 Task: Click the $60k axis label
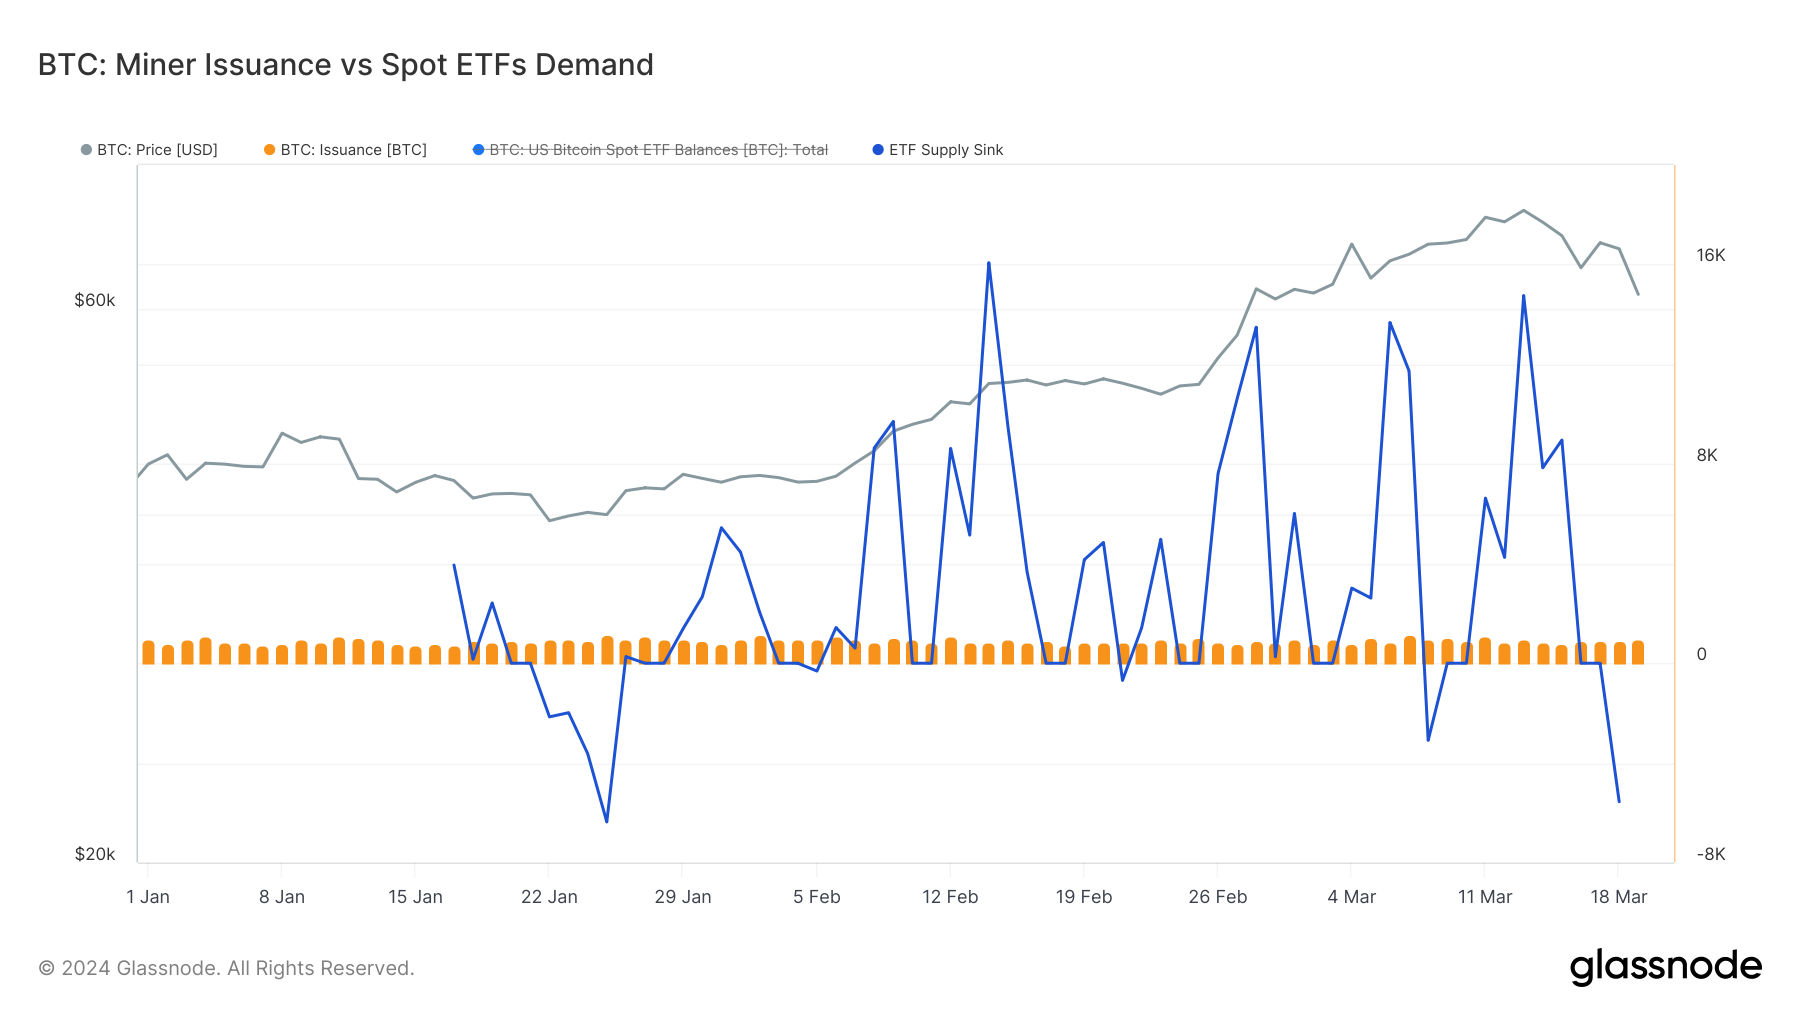95,299
